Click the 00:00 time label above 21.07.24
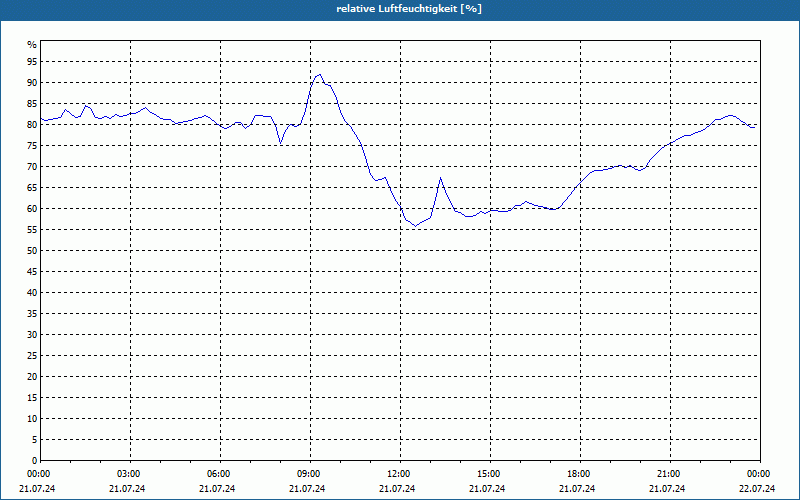The width and height of the screenshot is (800, 500). click(38, 474)
